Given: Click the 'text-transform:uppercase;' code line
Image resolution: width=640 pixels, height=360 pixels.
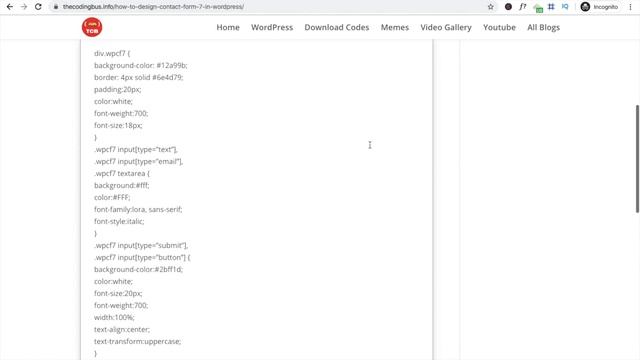Looking at the screenshot, I should click(137, 341).
